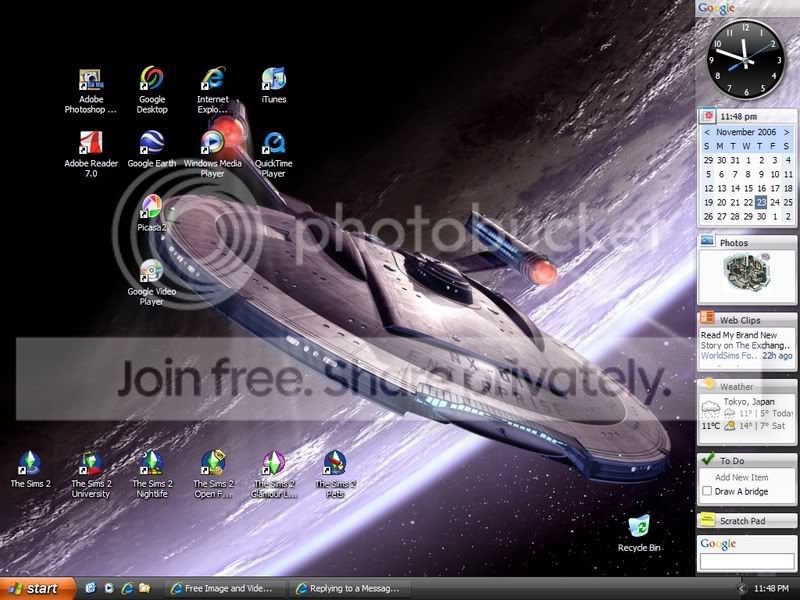
Task: Click the Google logo atop the sidebar
Action: point(716,8)
